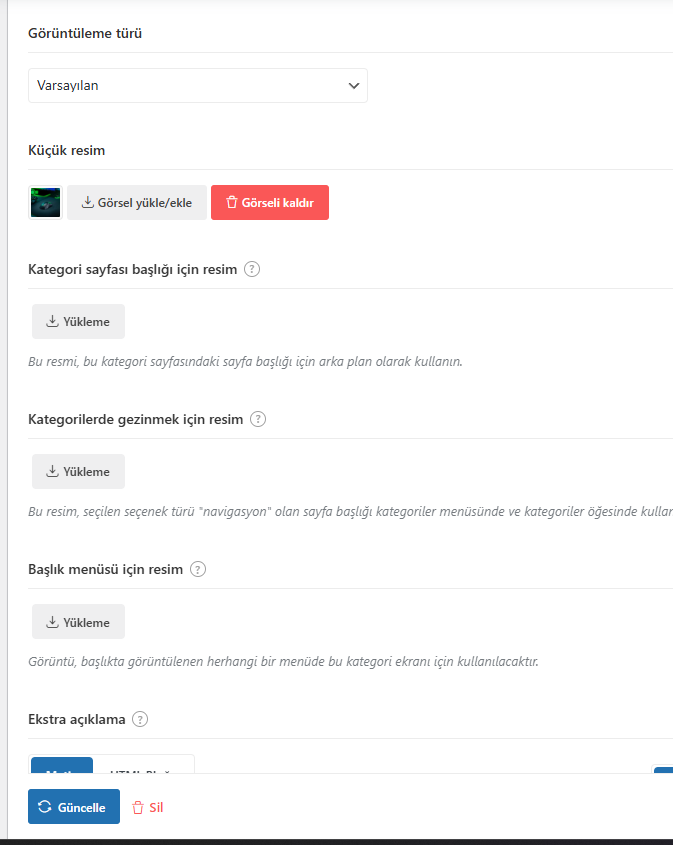Click help icon next to Kategorilerde gezinmek için resim
The width and height of the screenshot is (673, 845).
point(258,419)
